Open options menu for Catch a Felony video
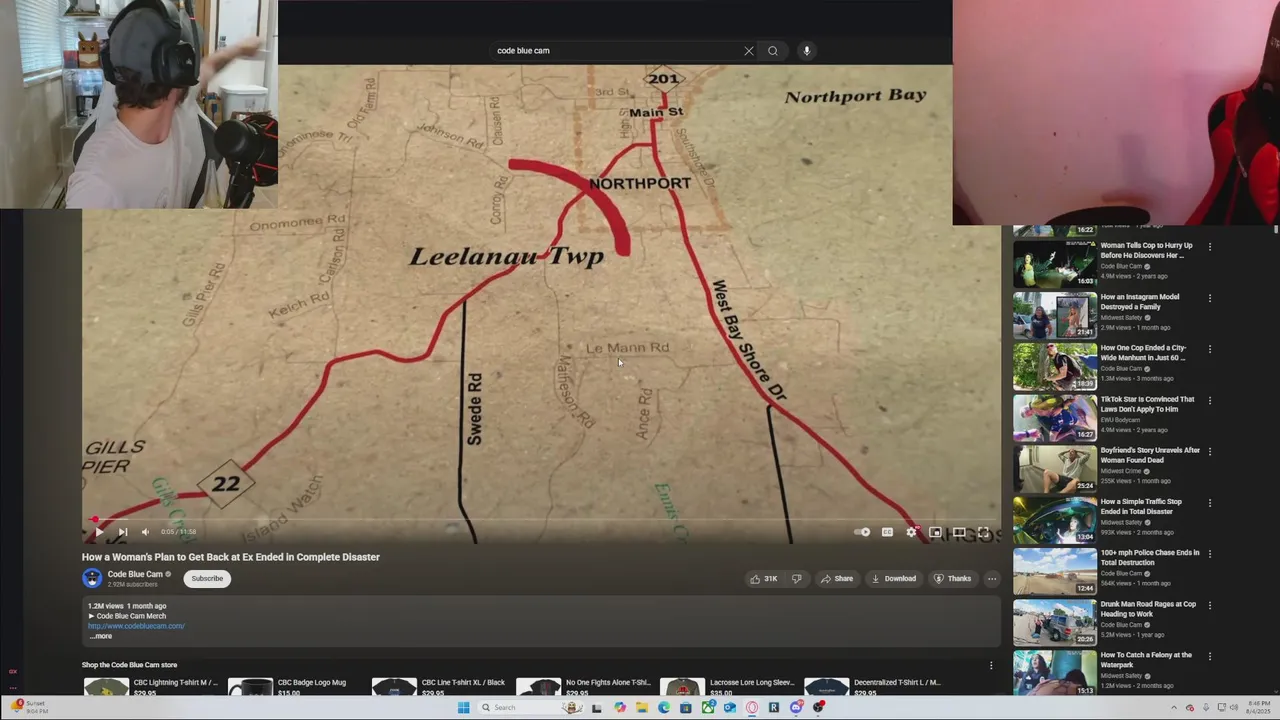 click(1209, 656)
